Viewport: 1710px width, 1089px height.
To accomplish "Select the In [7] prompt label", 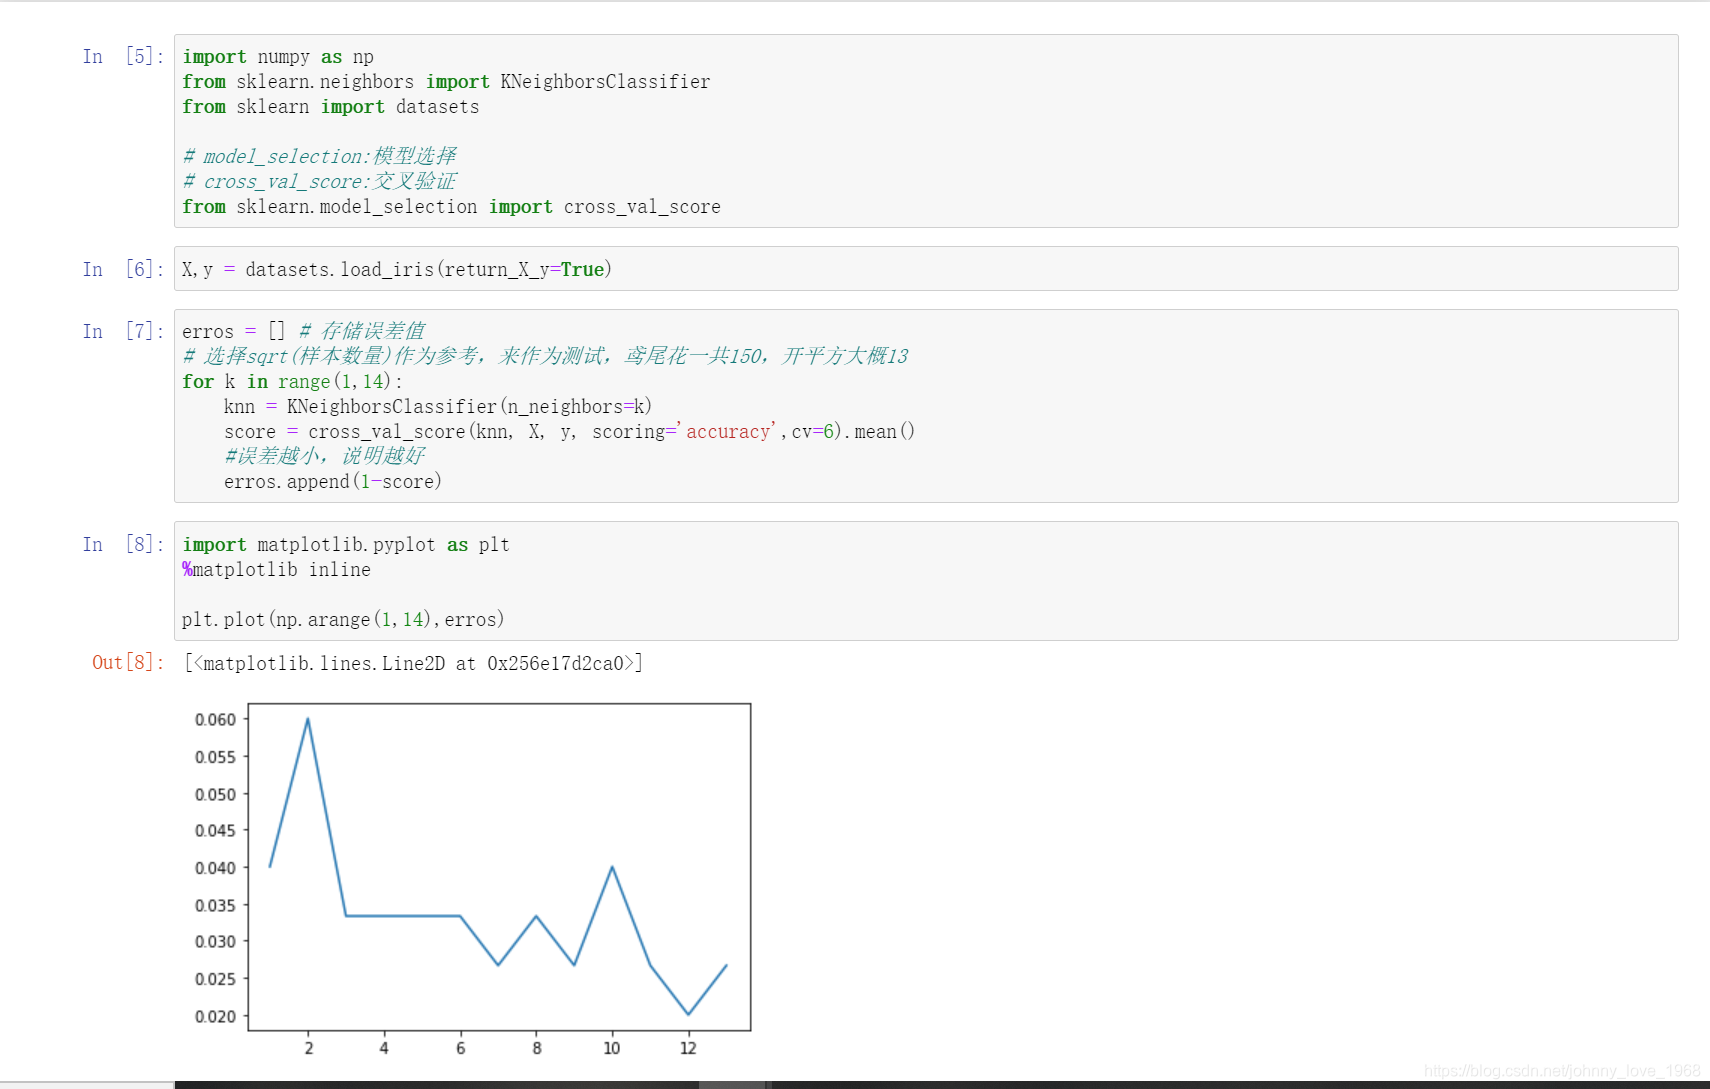I will point(123,331).
